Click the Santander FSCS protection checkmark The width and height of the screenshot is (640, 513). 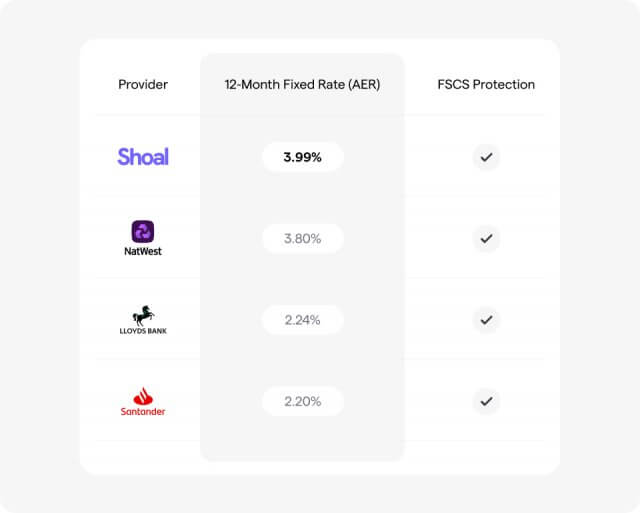point(486,401)
